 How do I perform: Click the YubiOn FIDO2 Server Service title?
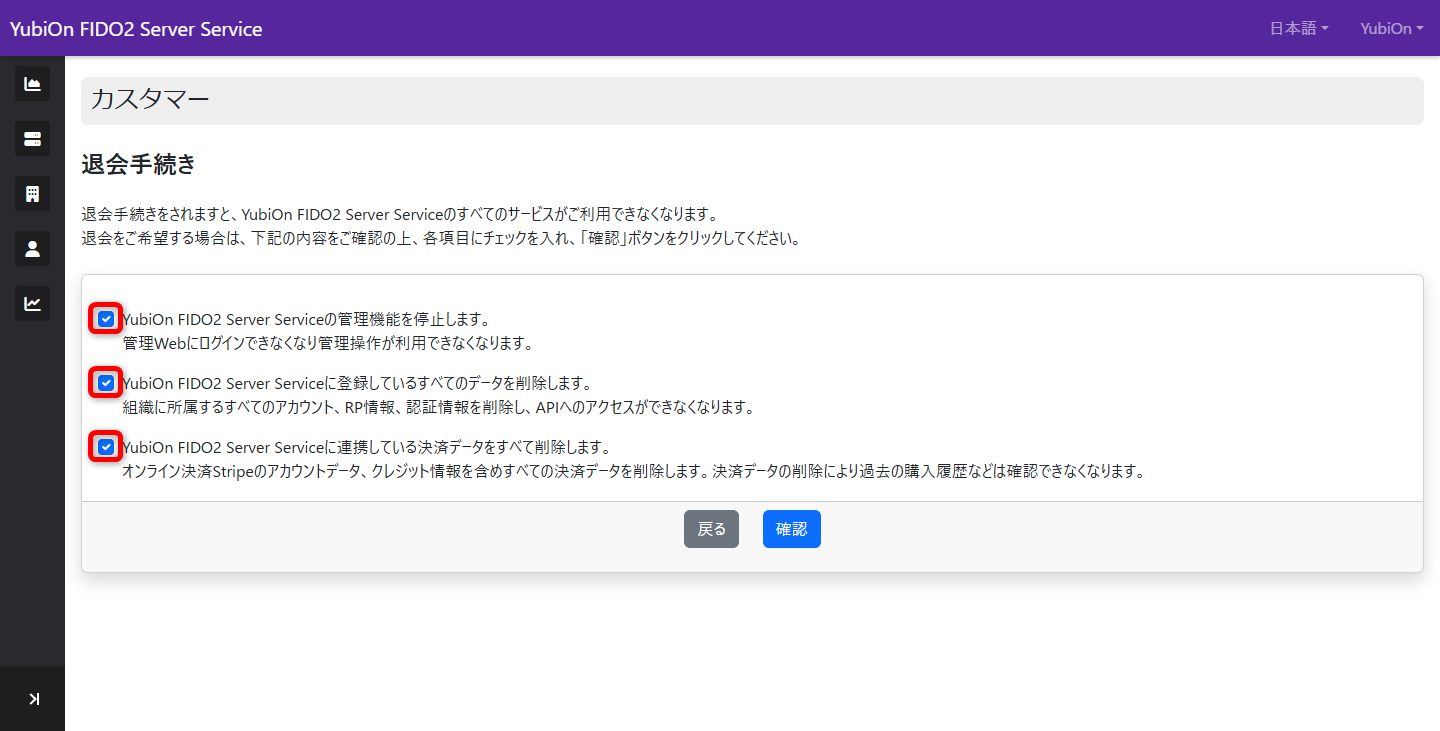136,29
